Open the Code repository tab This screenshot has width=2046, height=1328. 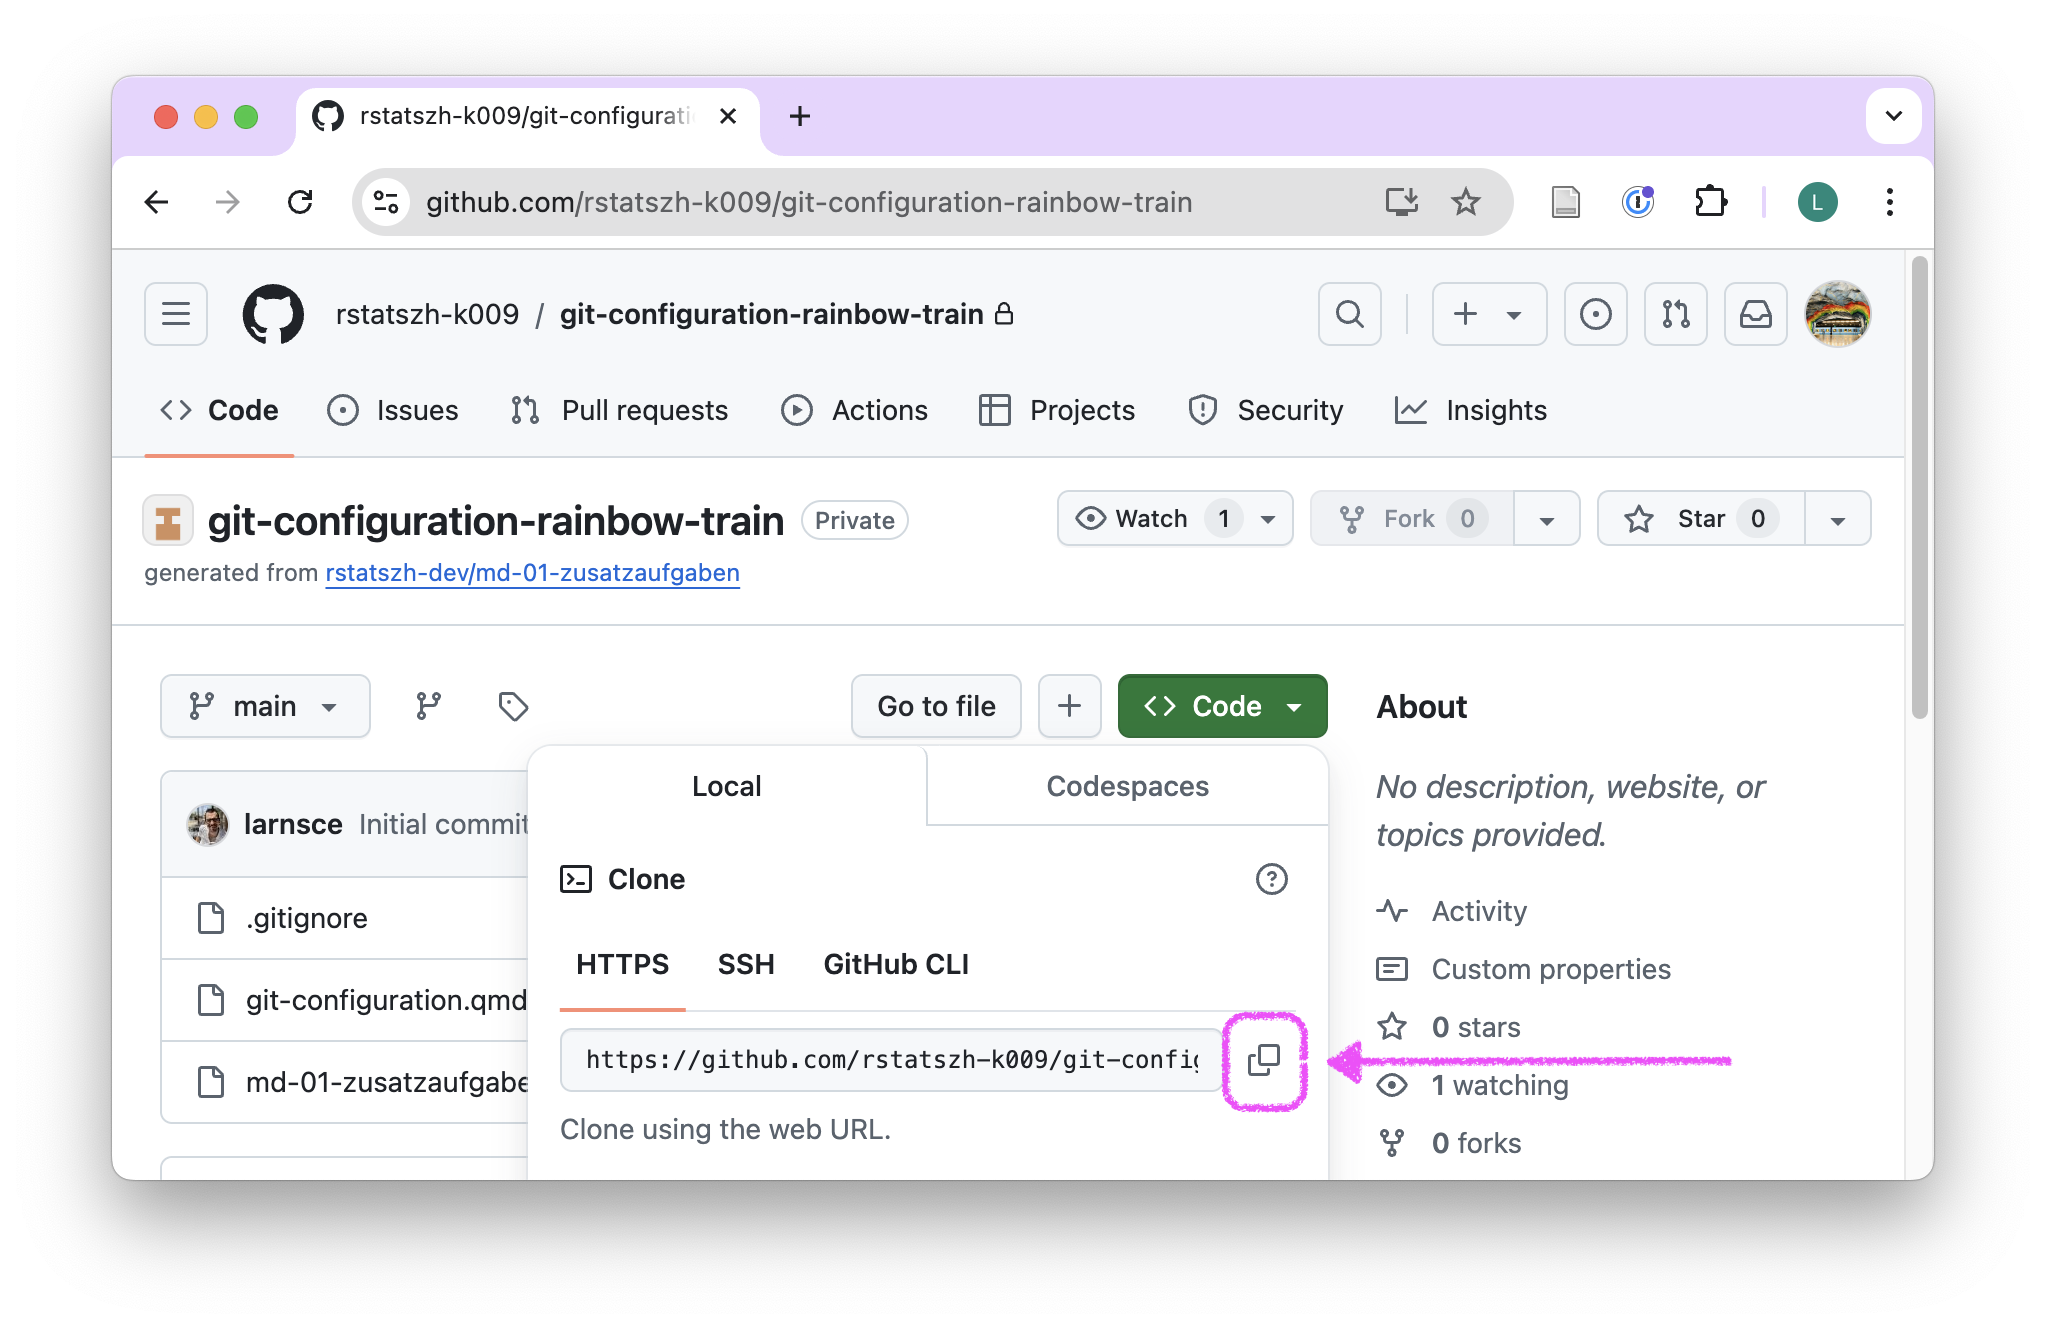coord(219,410)
